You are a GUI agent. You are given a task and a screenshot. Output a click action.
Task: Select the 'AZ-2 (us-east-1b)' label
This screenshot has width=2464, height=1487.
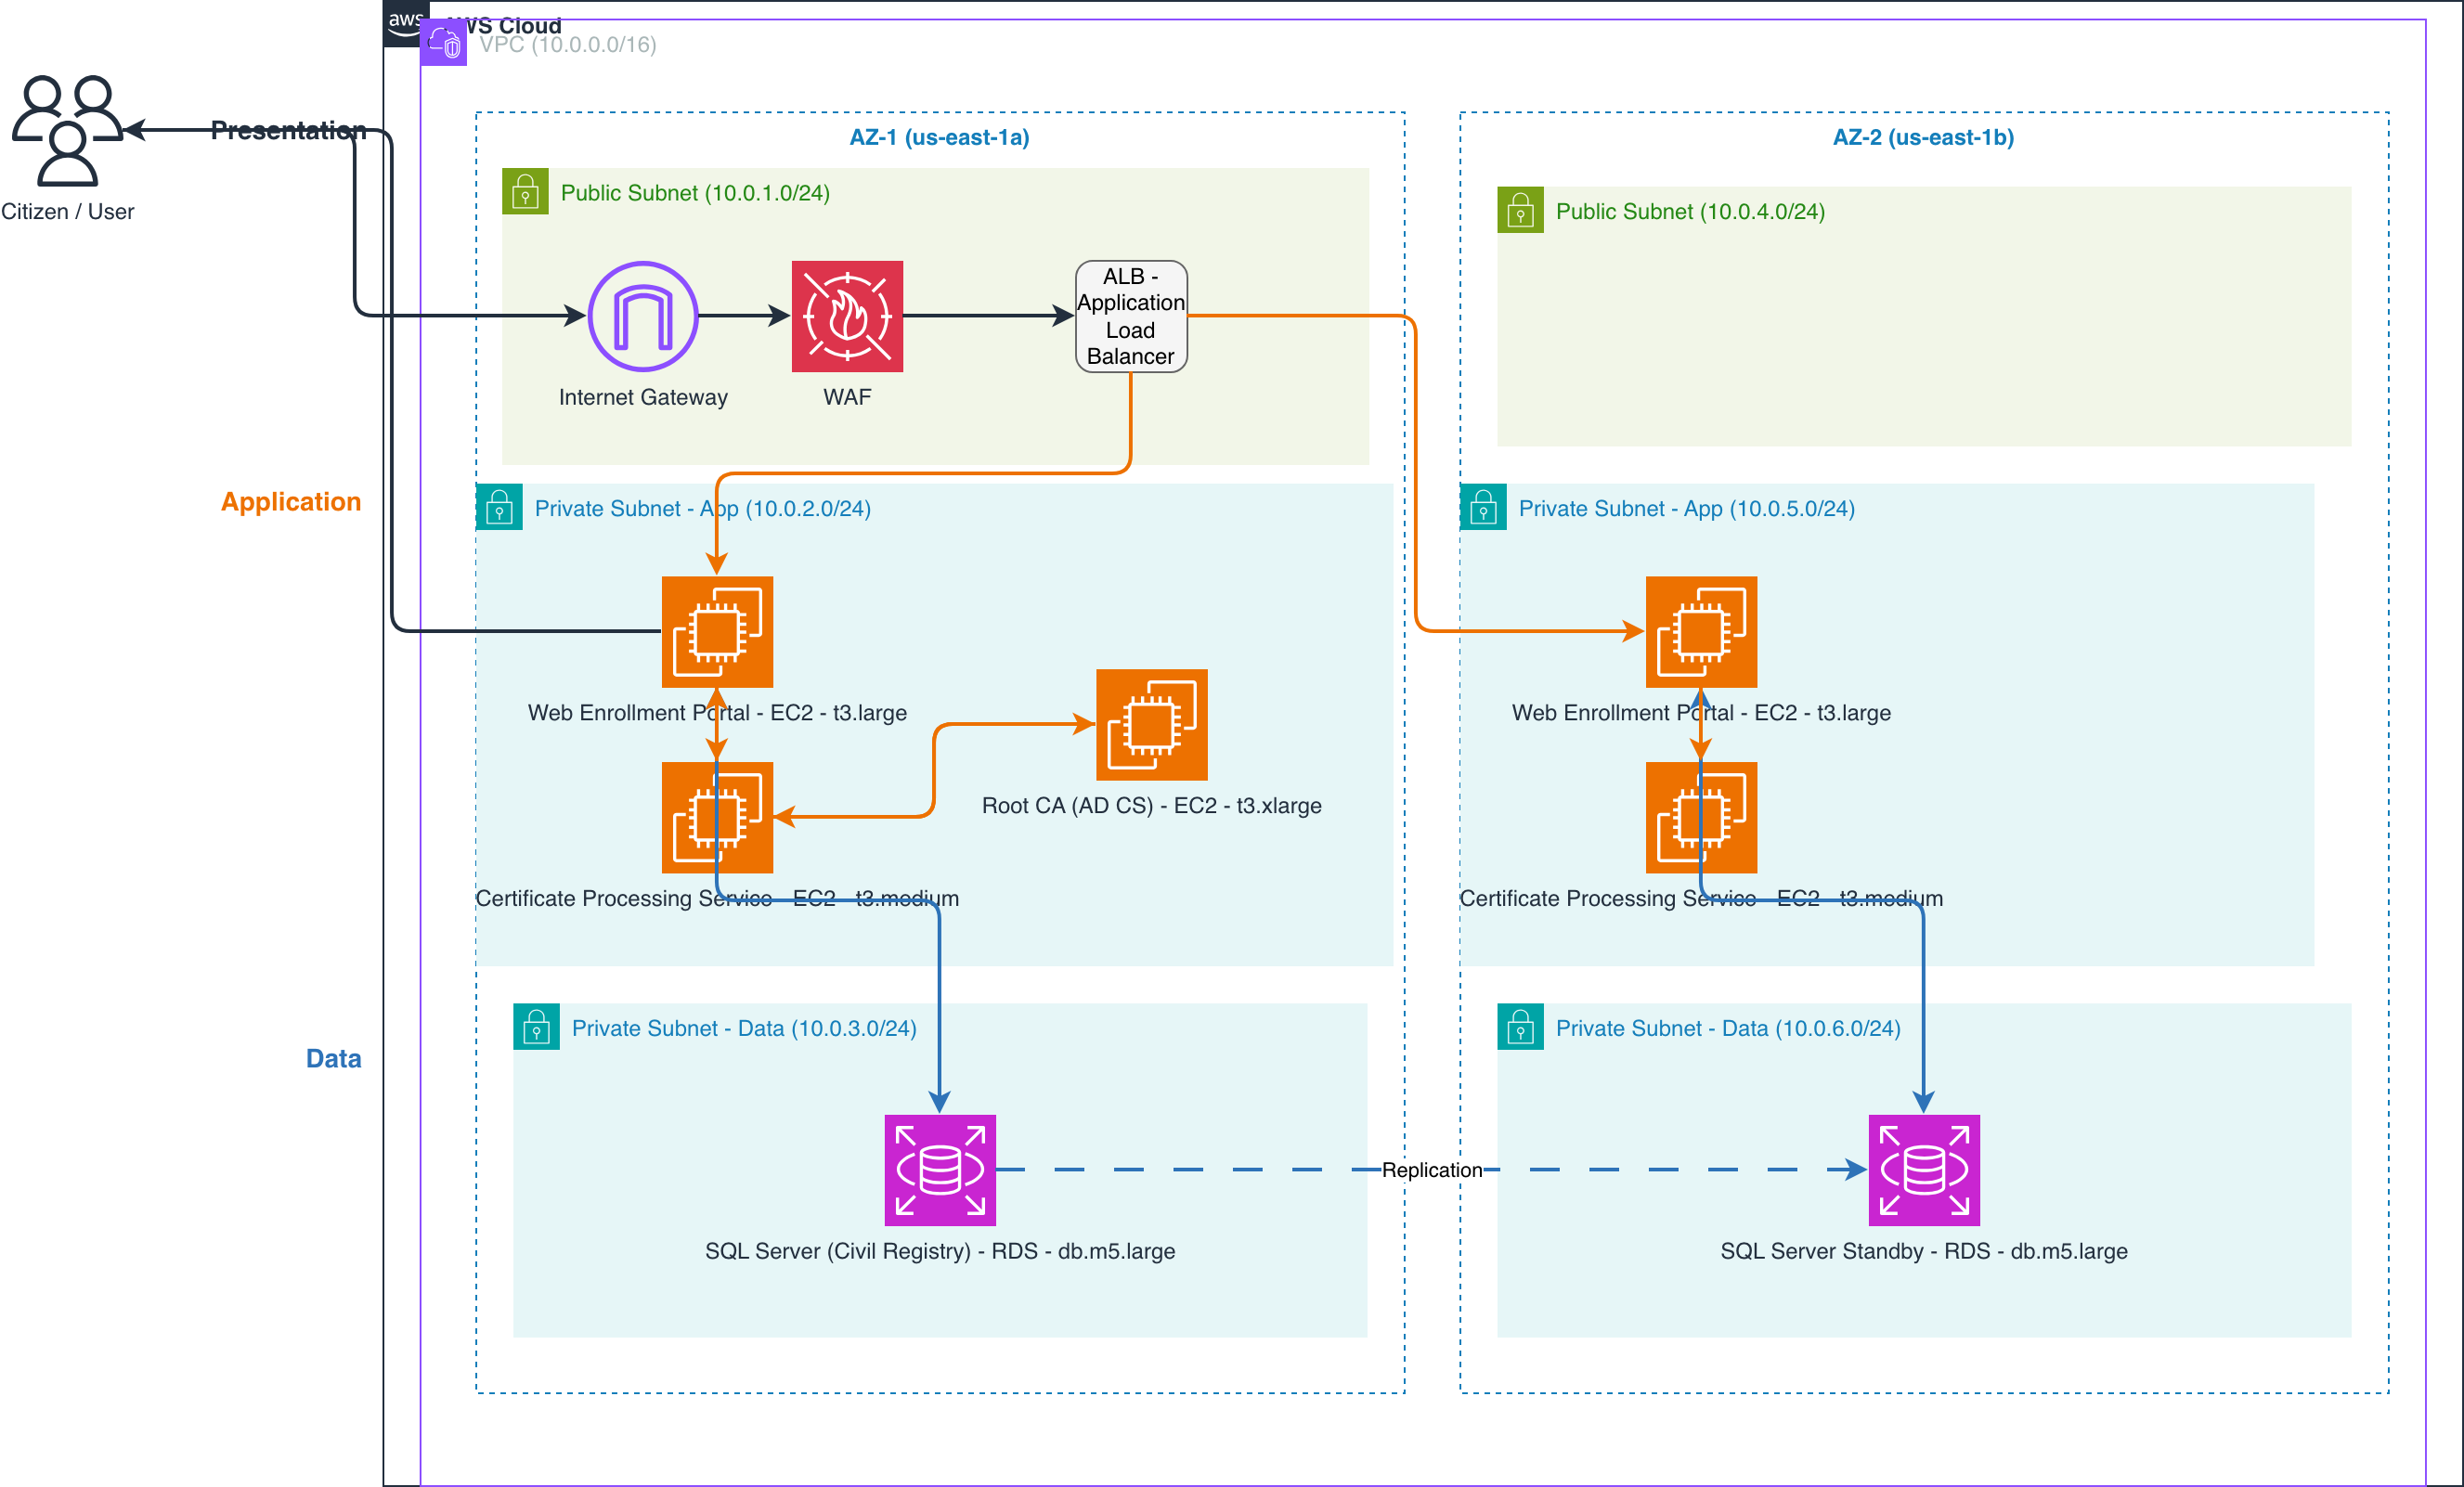pos(1923,137)
